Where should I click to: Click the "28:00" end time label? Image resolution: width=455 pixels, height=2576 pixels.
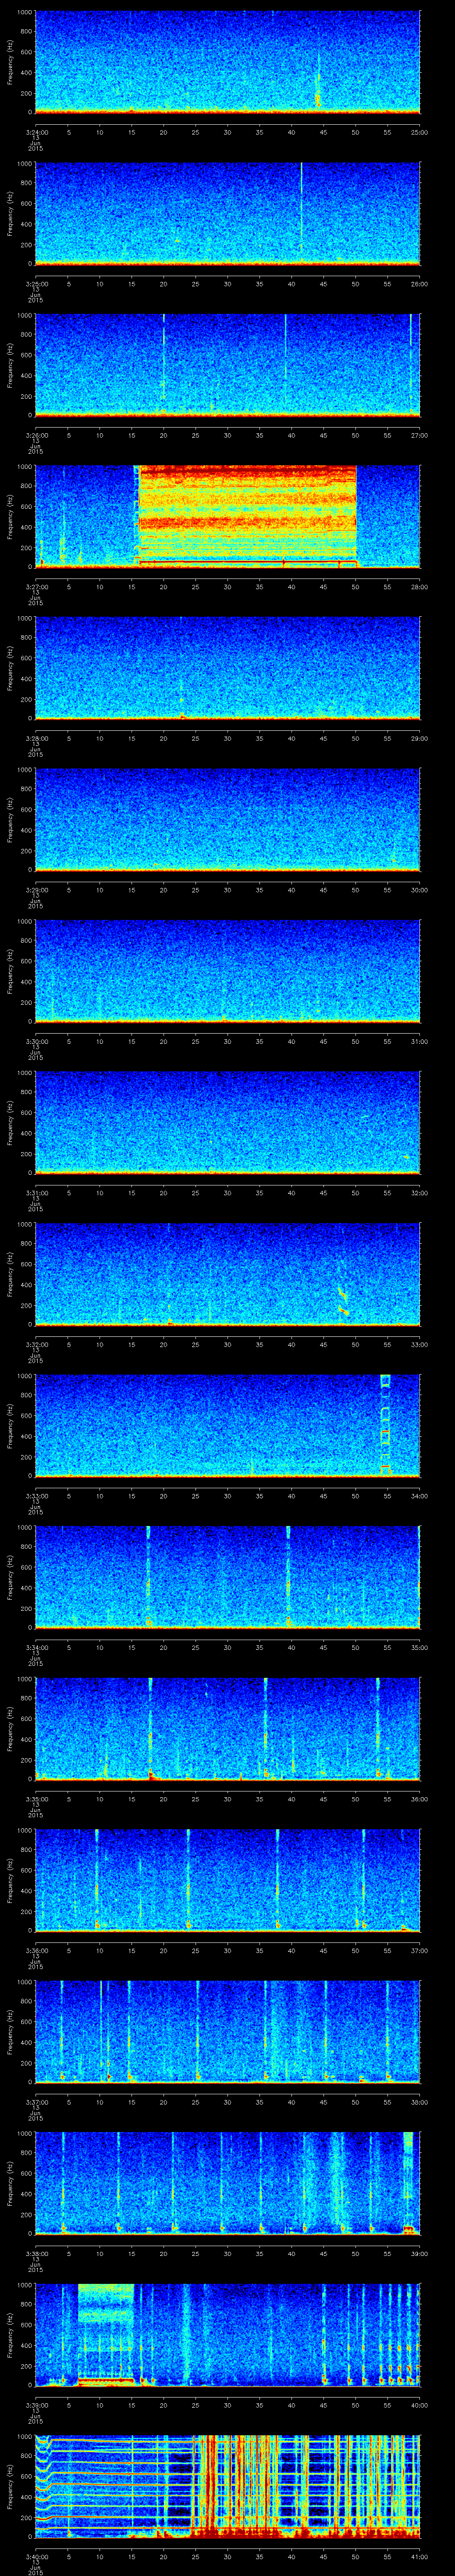pos(420,586)
